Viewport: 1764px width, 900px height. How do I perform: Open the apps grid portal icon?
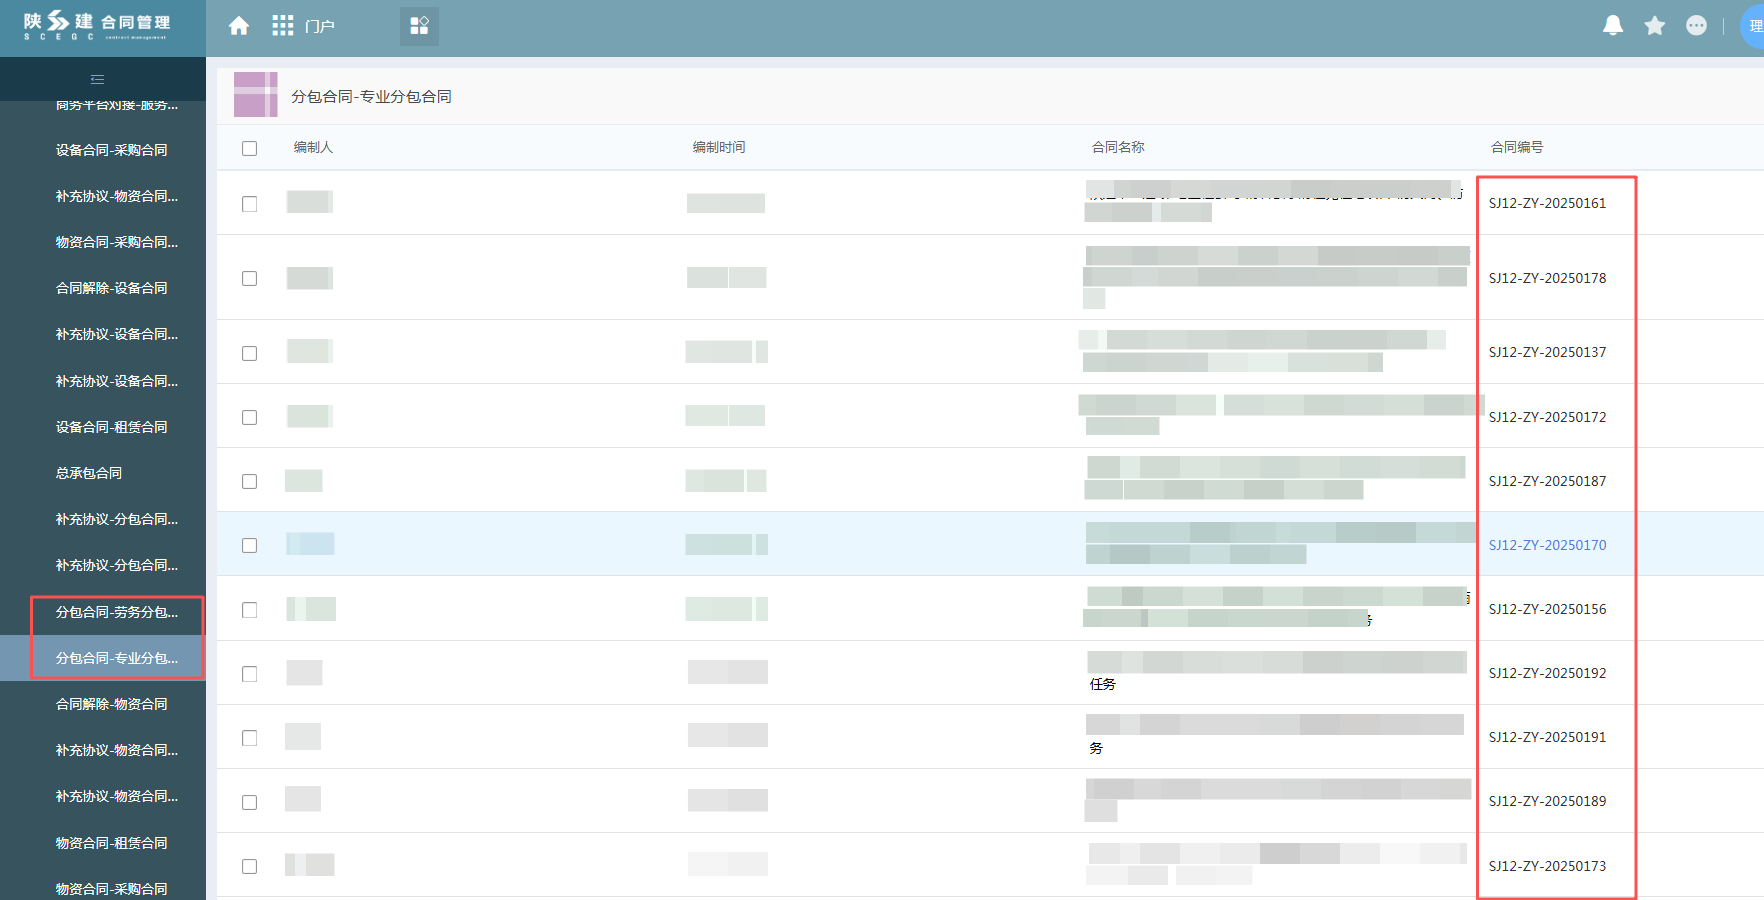(283, 26)
